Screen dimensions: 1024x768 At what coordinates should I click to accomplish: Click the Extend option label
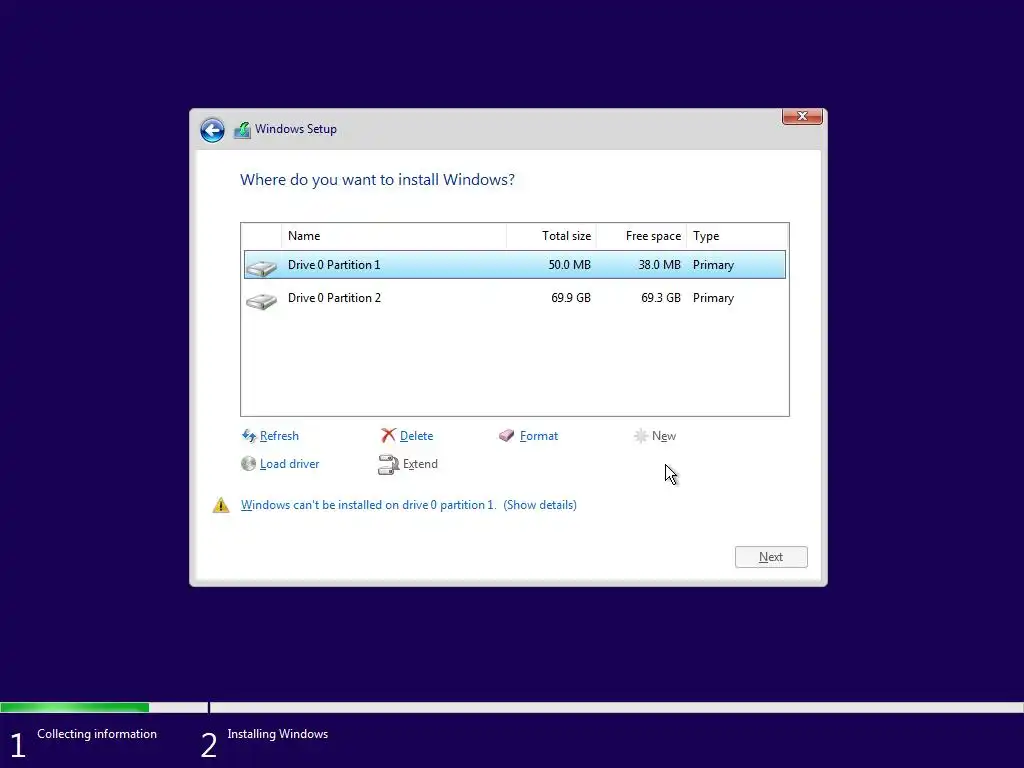pos(420,464)
